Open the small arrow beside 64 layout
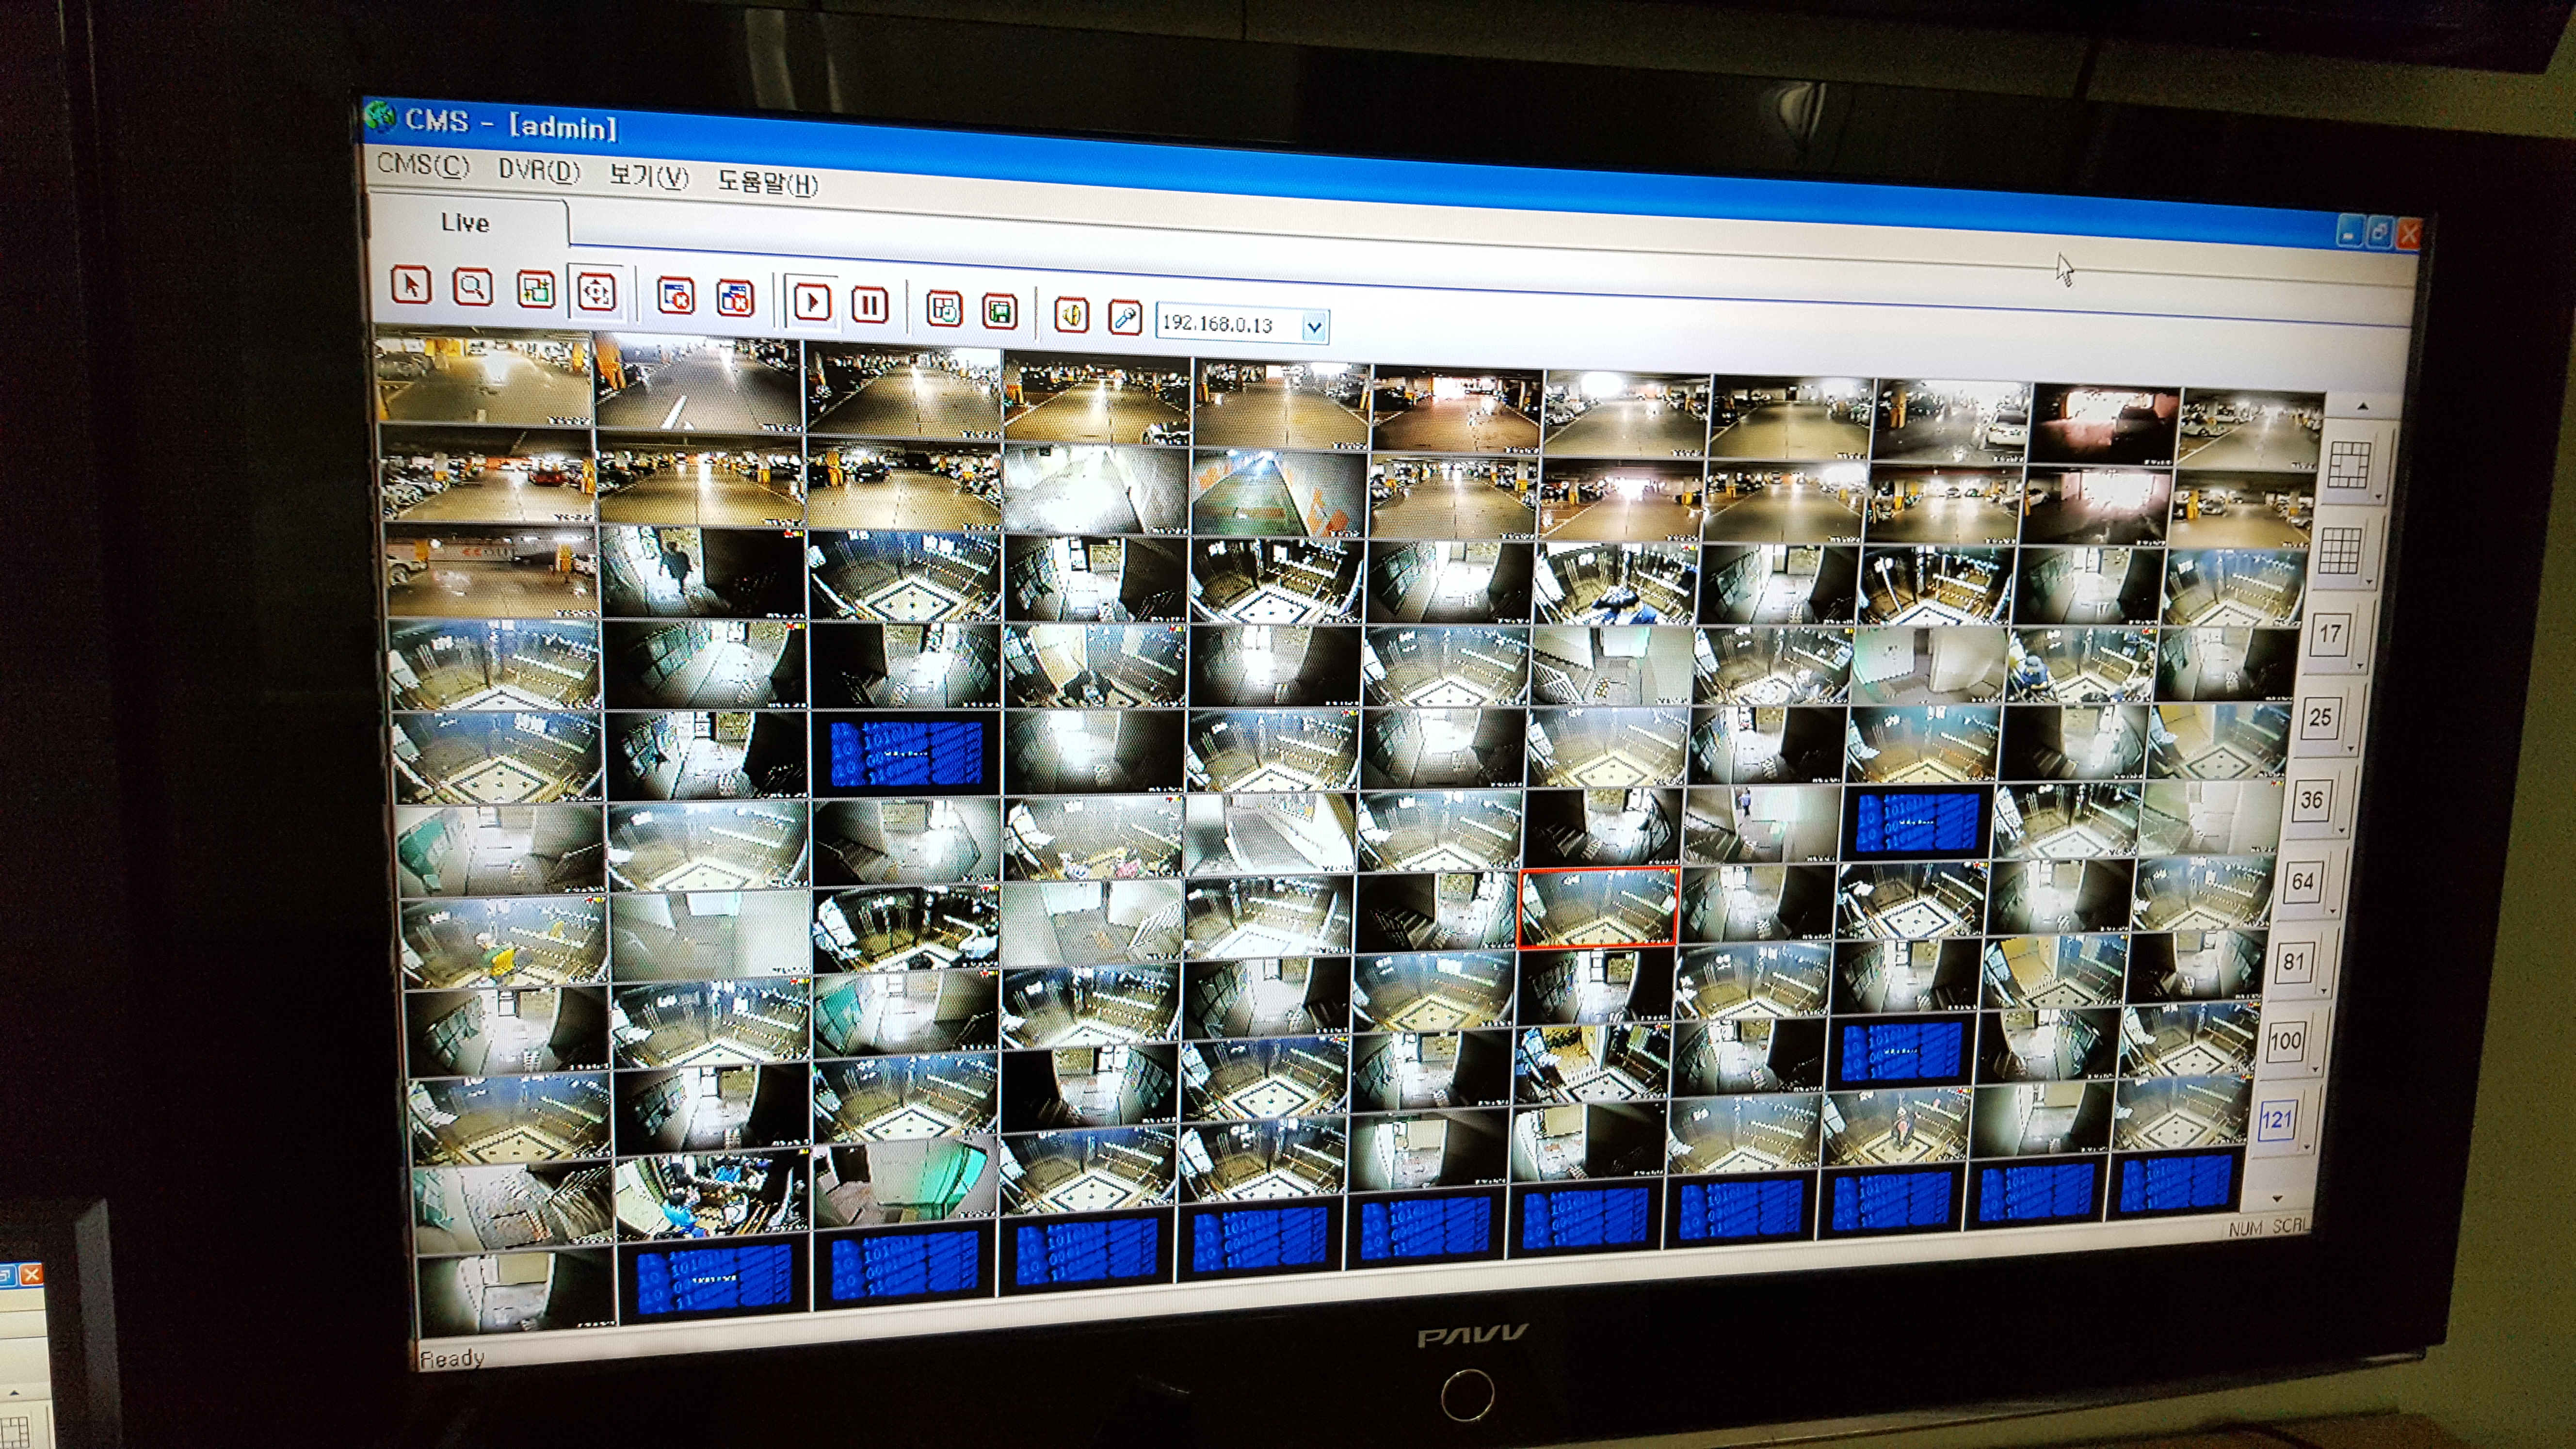 2333,911
